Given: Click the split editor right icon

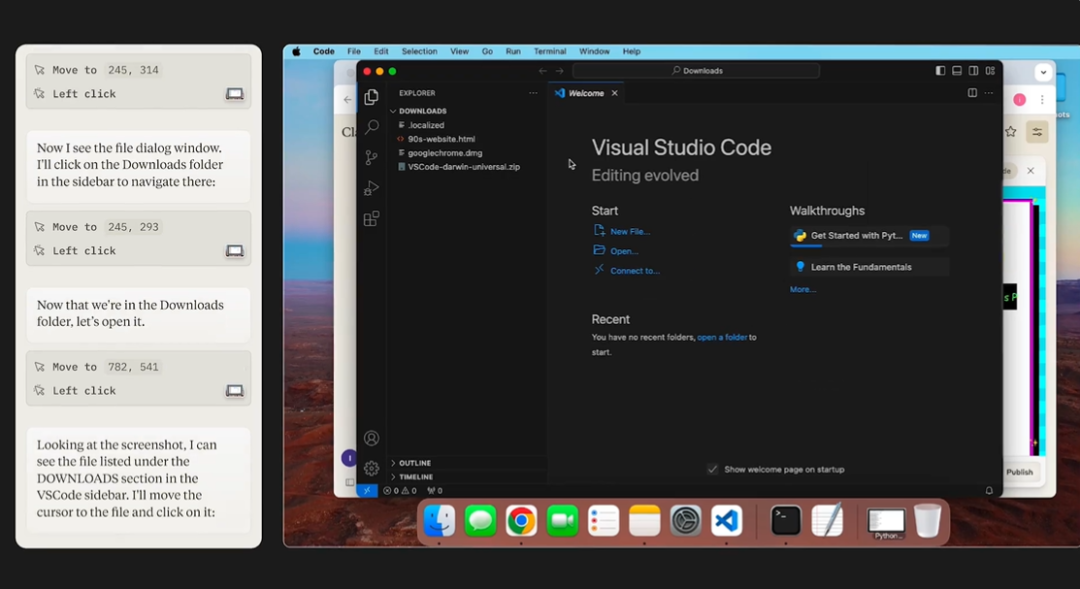Looking at the screenshot, I should pyautogui.click(x=972, y=93).
